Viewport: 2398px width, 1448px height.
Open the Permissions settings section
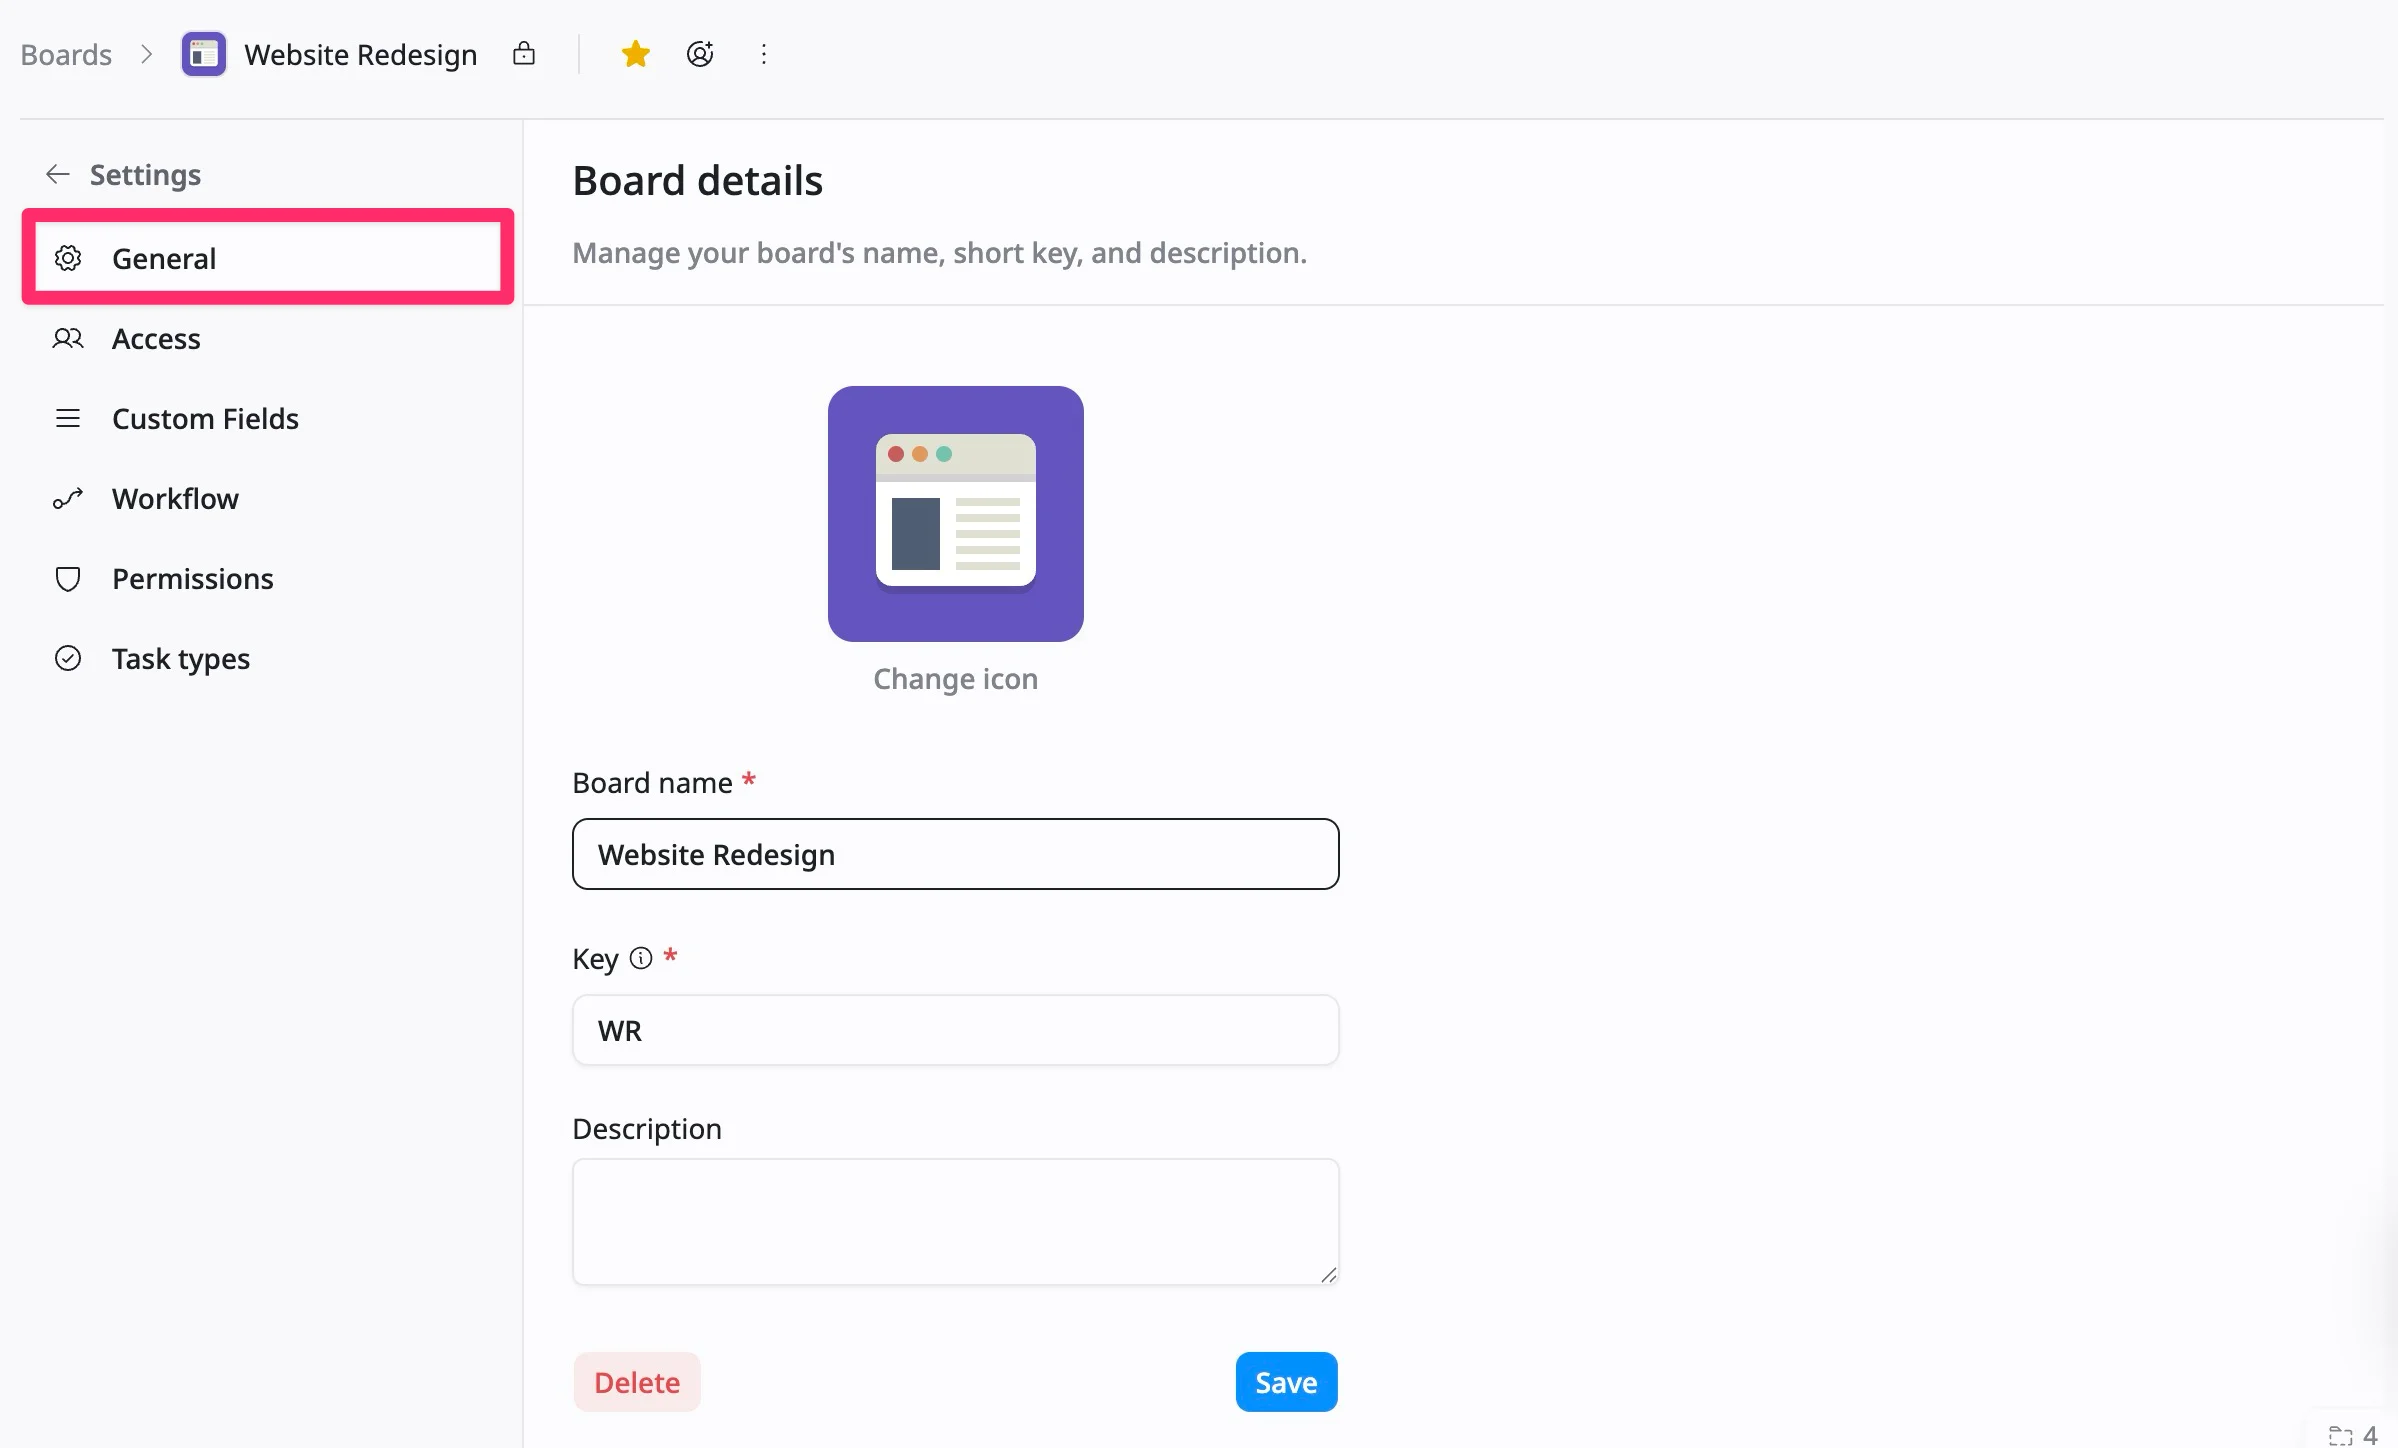pos(268,579)
